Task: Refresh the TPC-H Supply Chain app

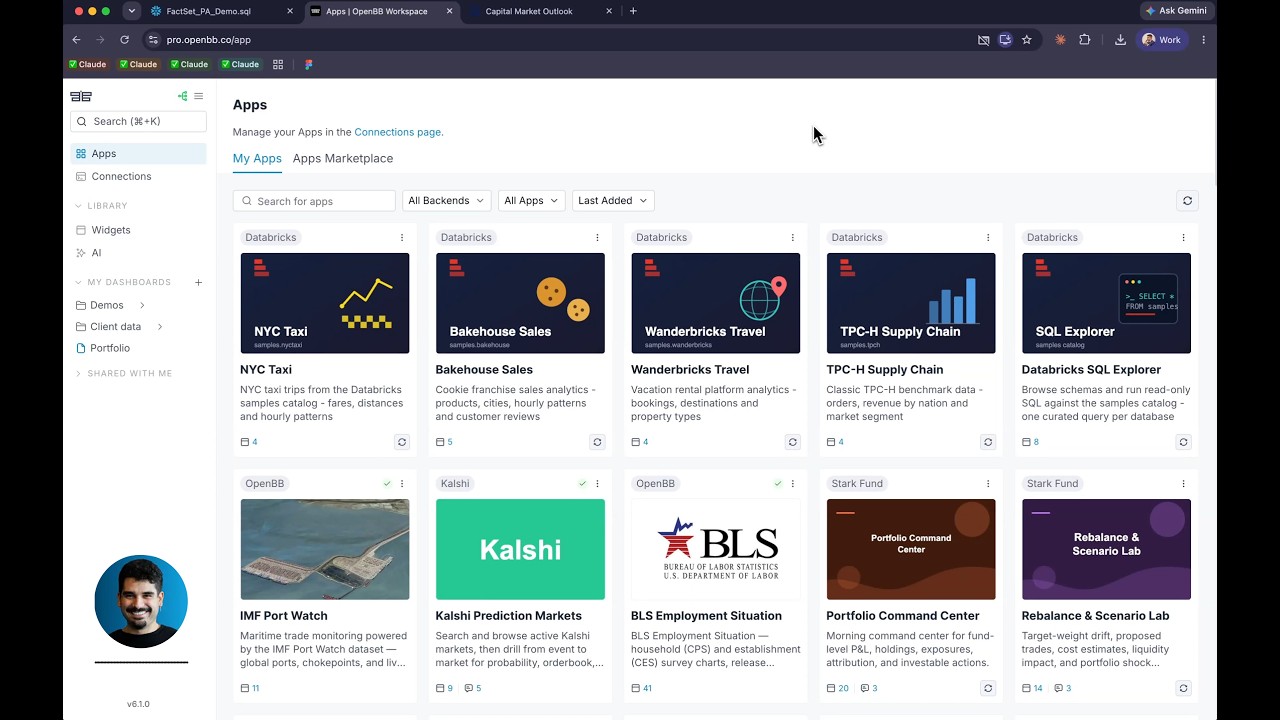Action: click(x=988, y=442)
